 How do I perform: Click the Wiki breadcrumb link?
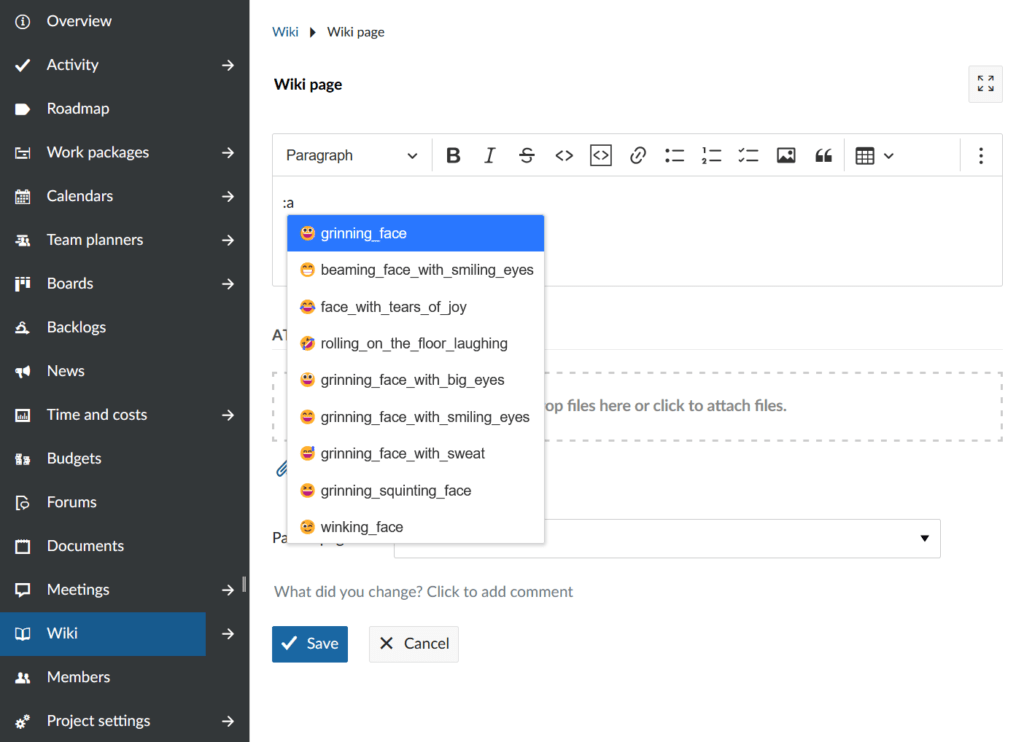click(x=285, y=32)
